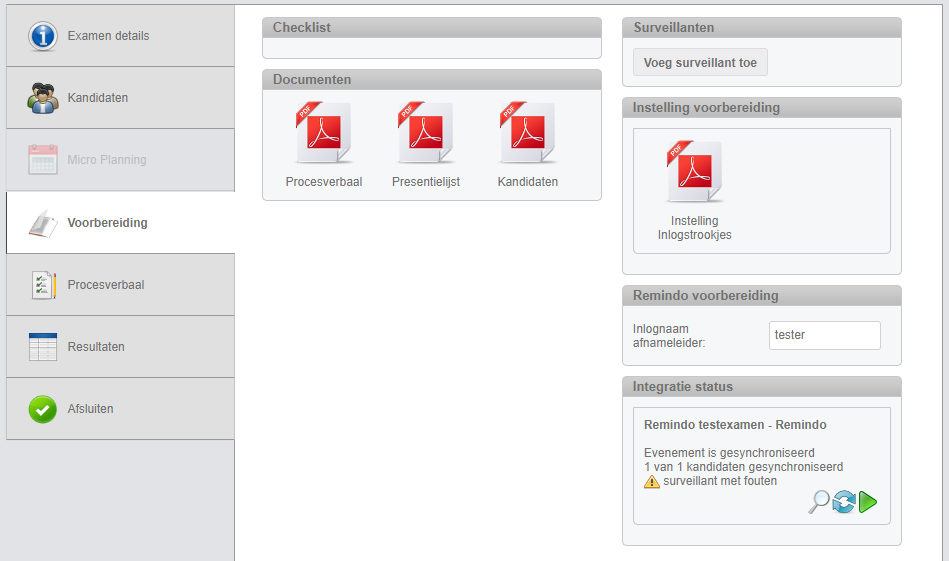Click the Presentielijst document label
The image size is (949, 561).
click(425, 182)
